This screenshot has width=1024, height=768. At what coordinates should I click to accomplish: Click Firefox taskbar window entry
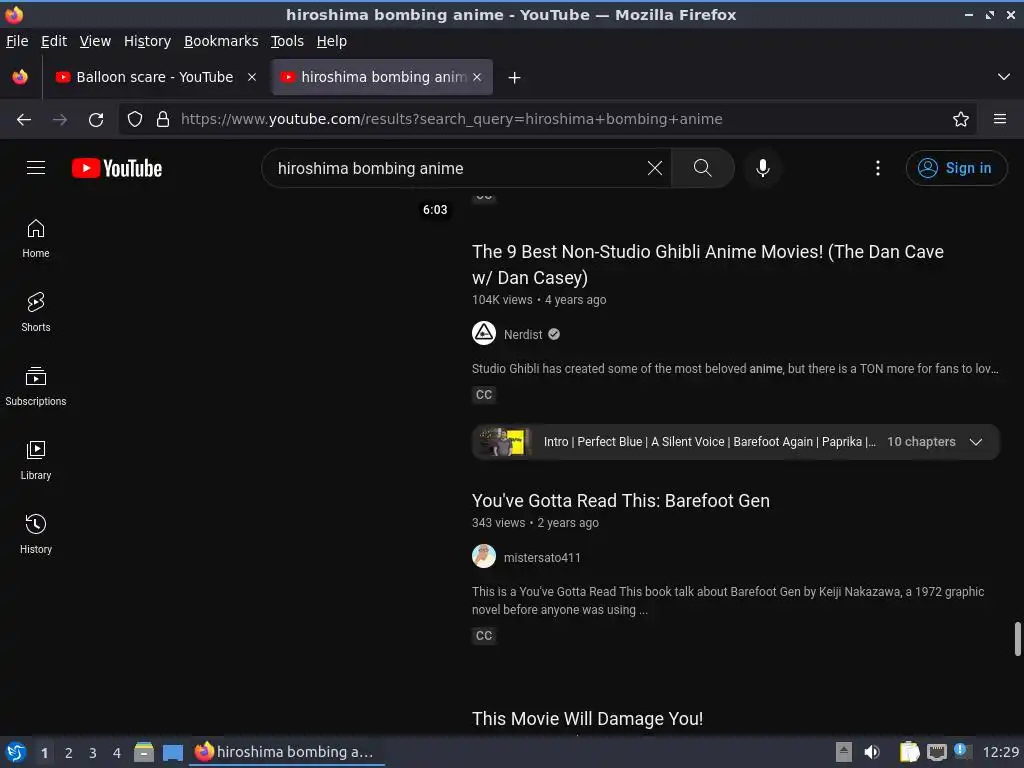(287, 752)
